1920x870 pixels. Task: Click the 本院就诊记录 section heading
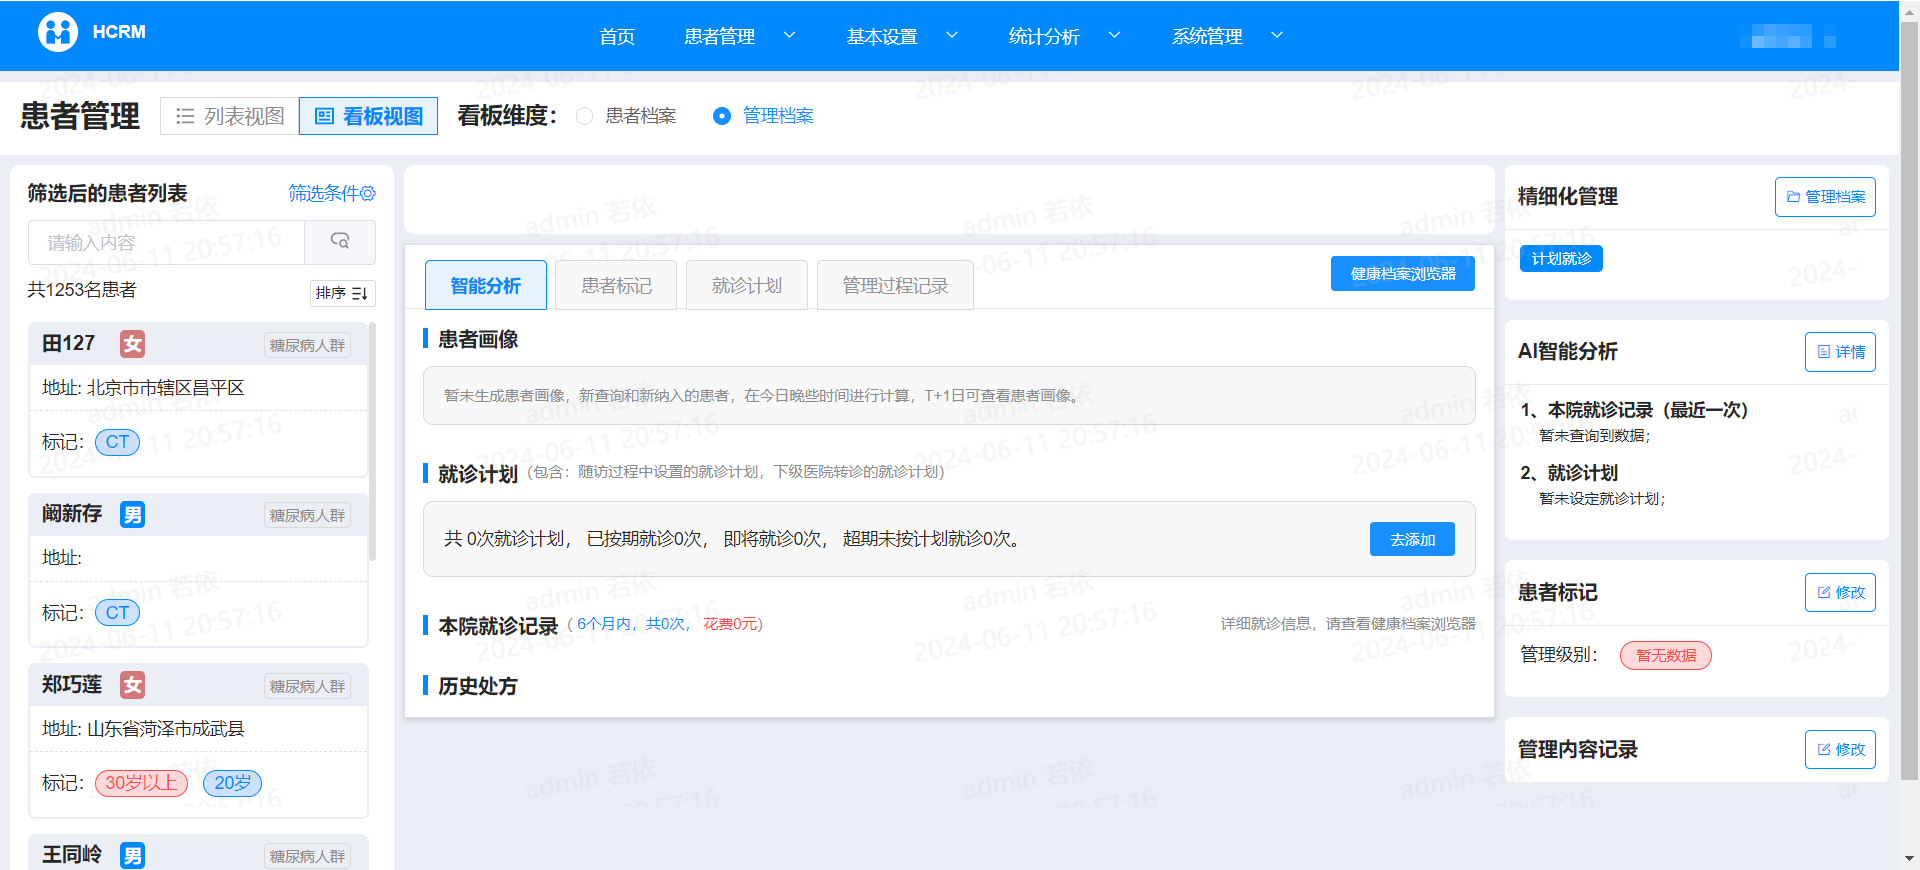498,626
